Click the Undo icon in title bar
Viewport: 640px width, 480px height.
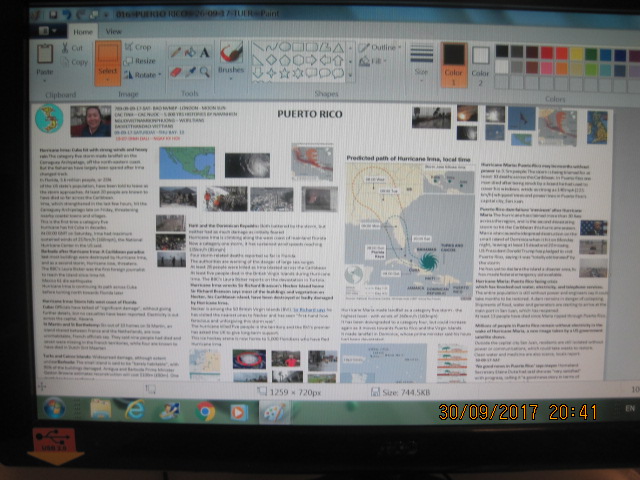click(67, 15)
